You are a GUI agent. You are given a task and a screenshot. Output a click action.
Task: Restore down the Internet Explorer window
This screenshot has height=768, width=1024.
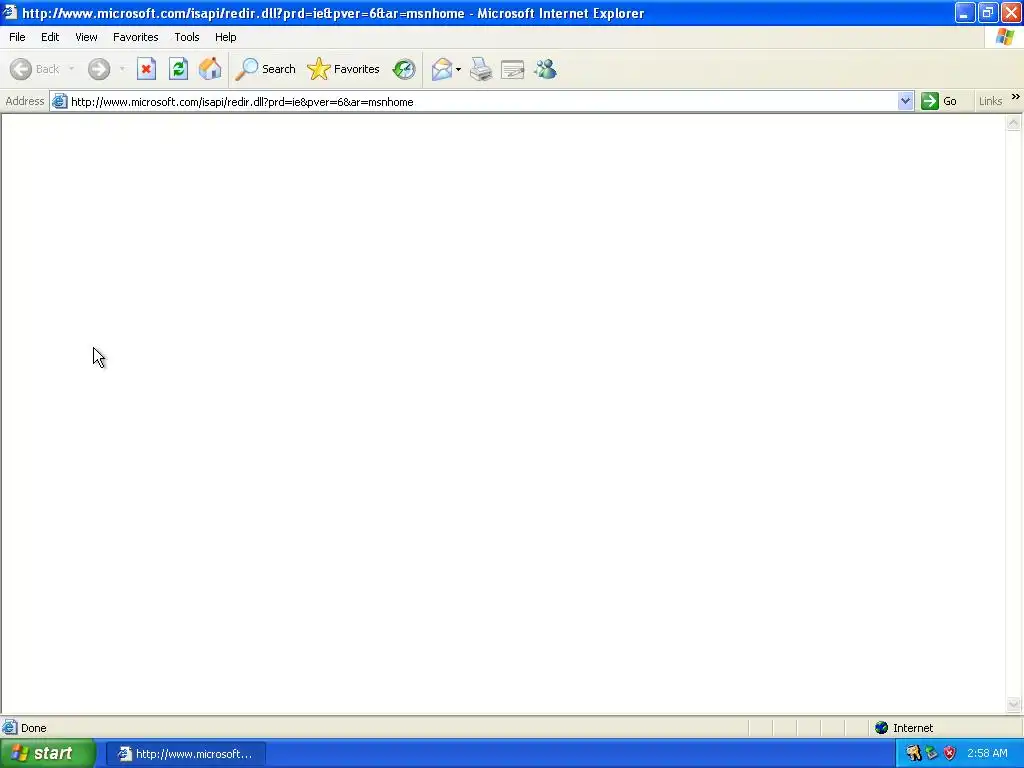click(x=987, y=12)
